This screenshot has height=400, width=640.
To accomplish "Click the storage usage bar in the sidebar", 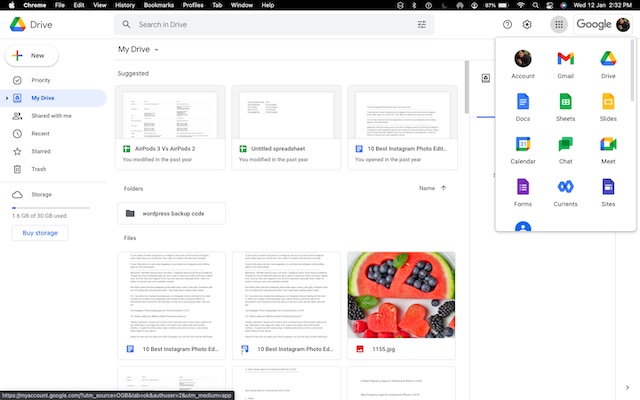I will (x=50, y=207).
